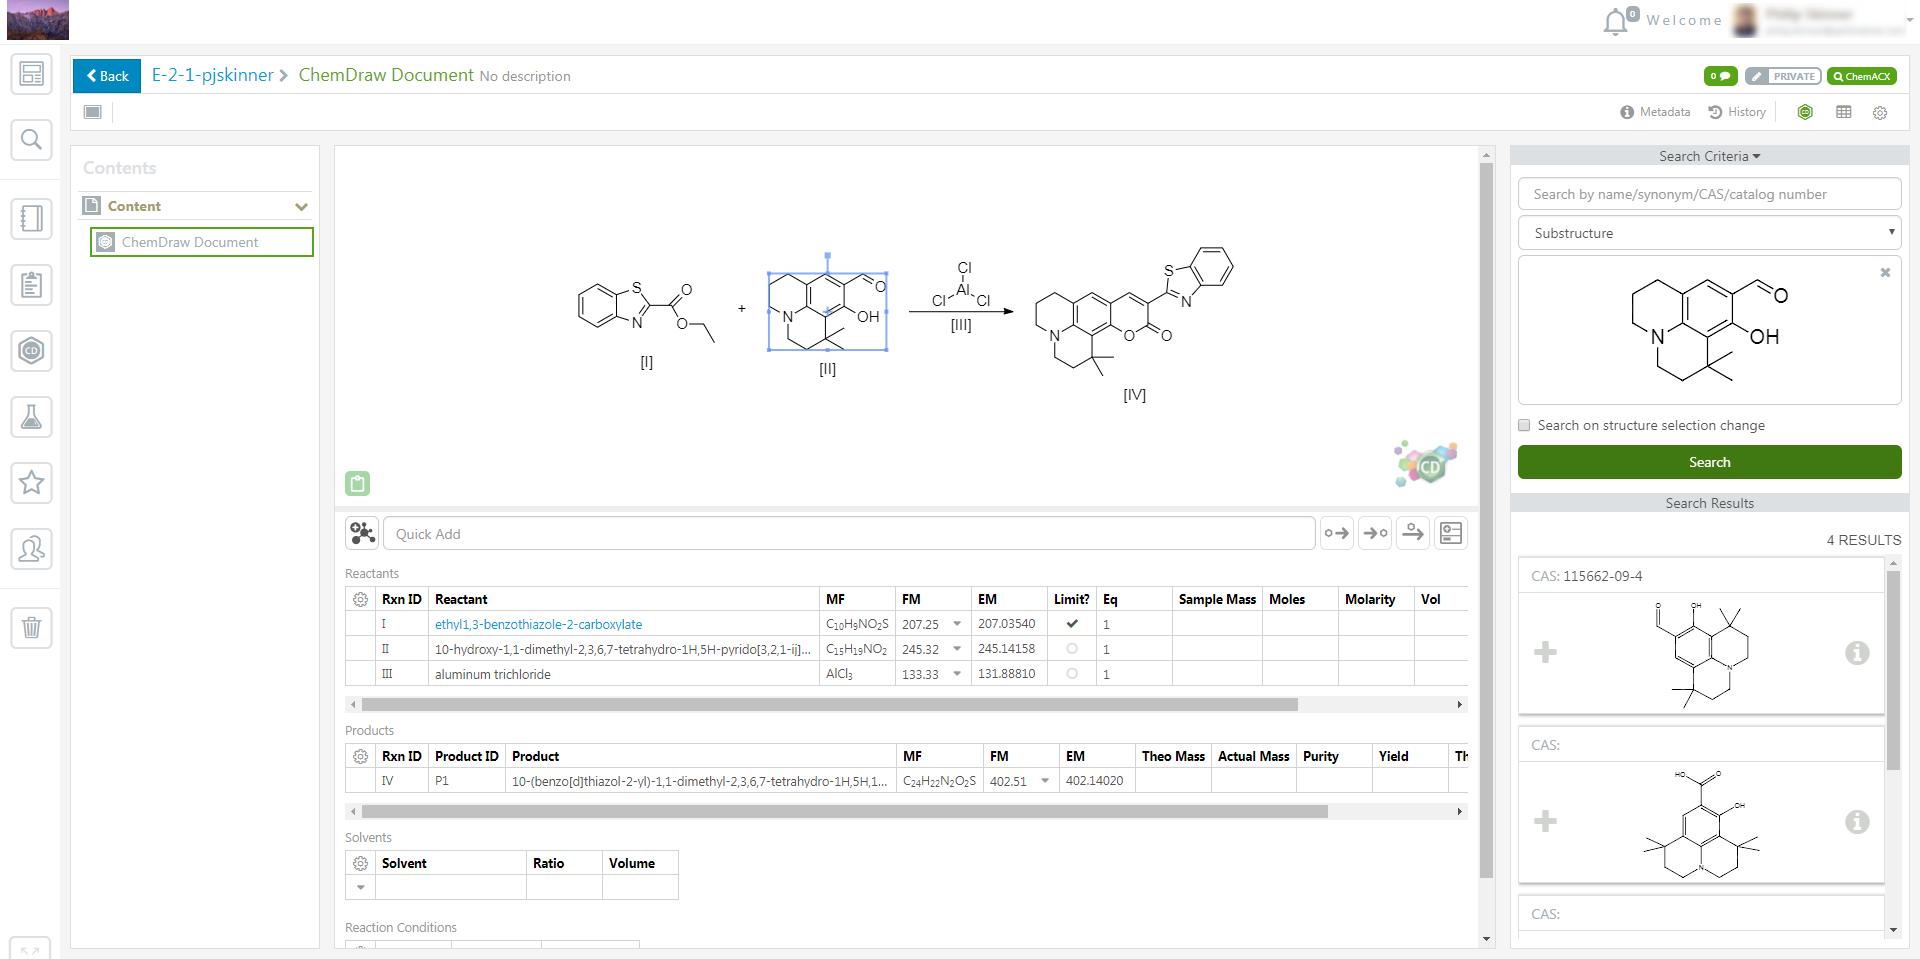
Task: Click the info icon for CAS 115662-09-4
Action: (1856, 653)
